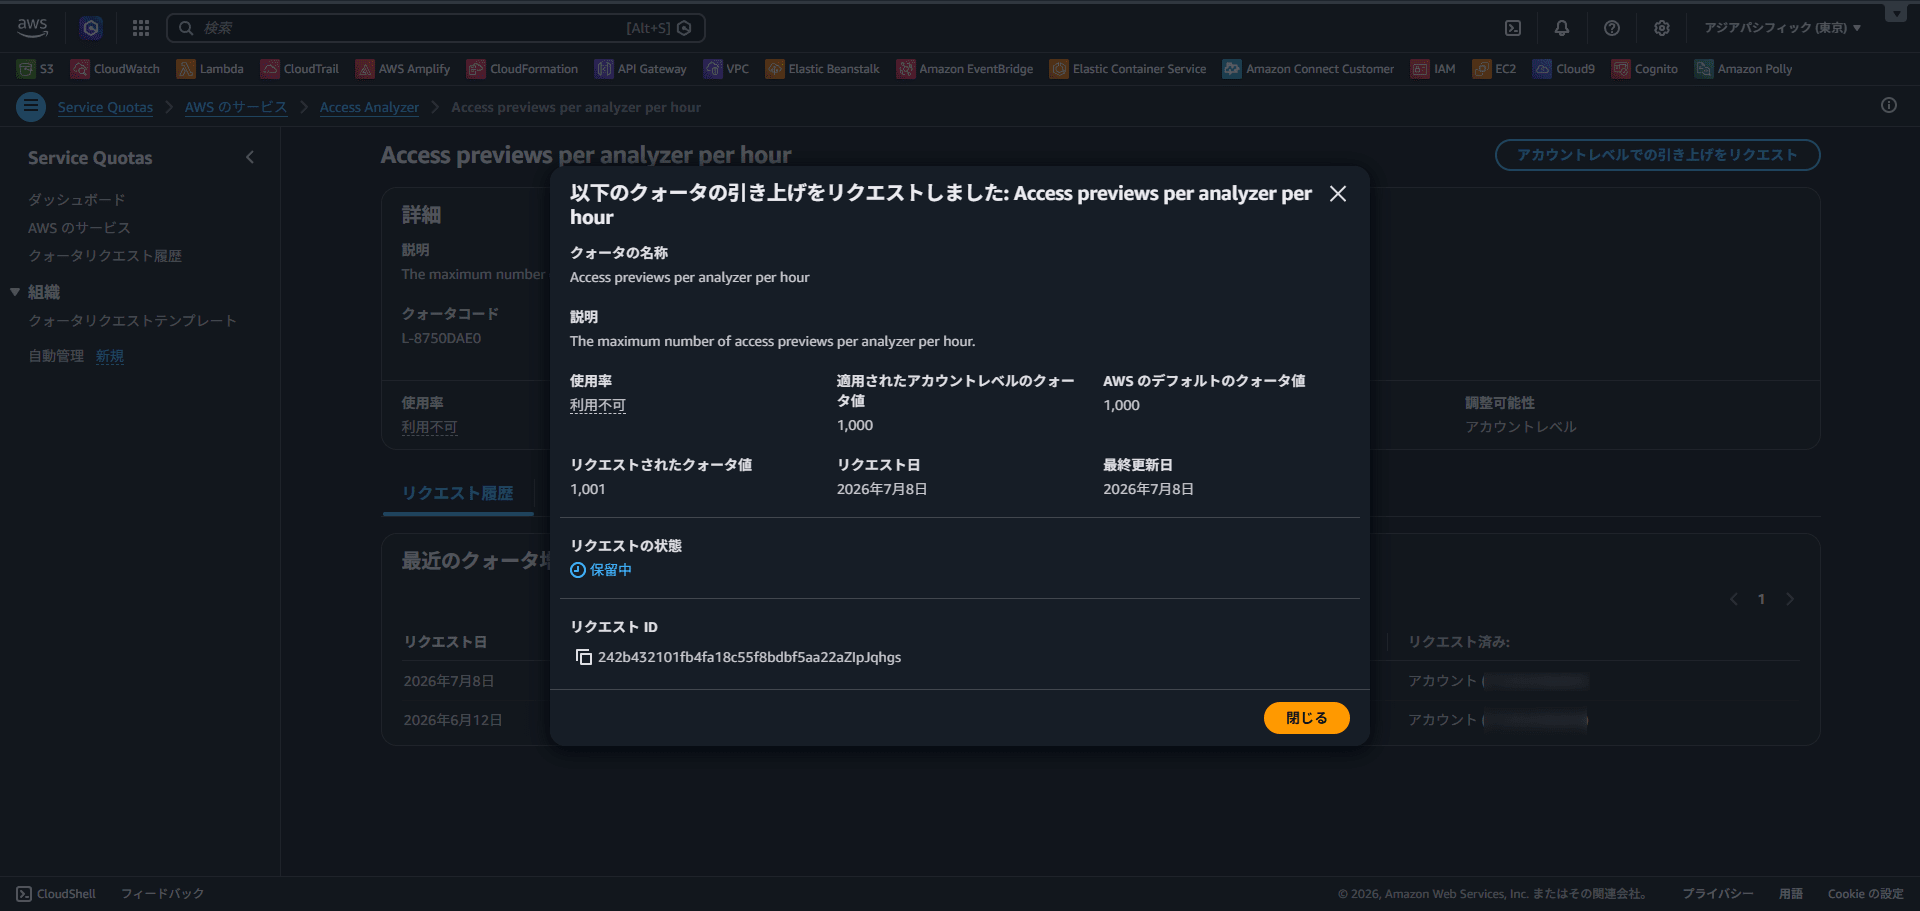
Task: Open 自動管理 in the sidebar
Action: click(56, 356)
